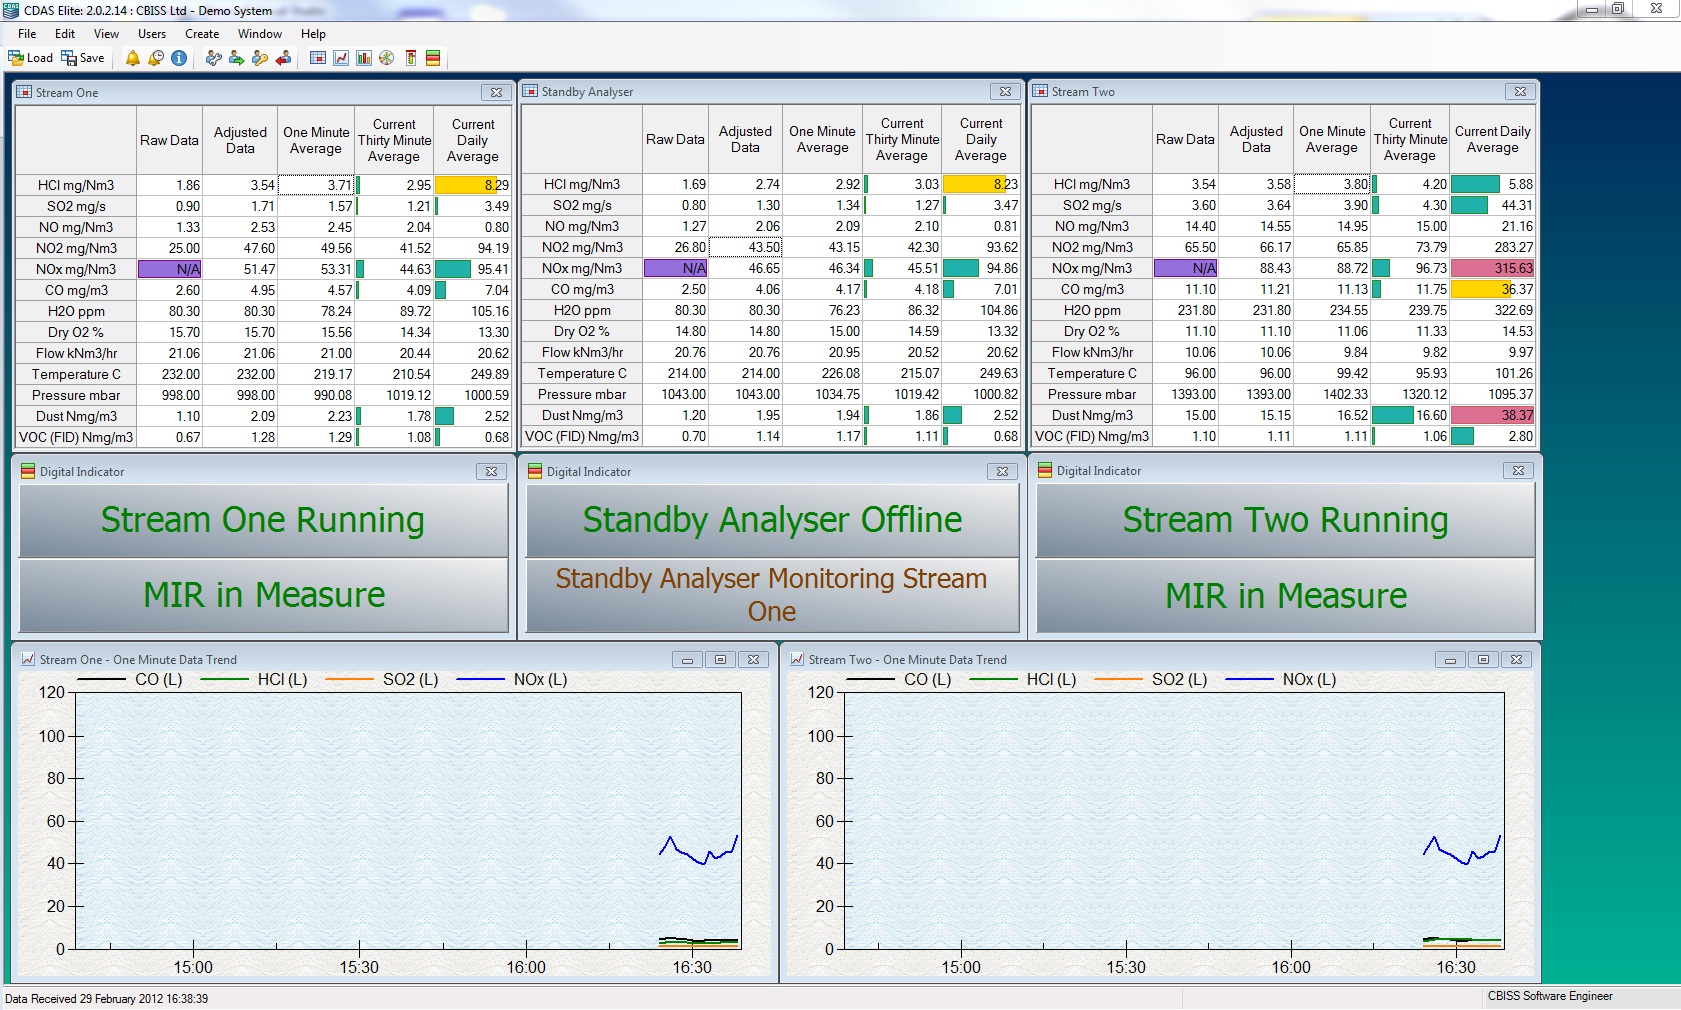Close the Standby Analyser table panel
The width and height of the screenshot is (1681, 1010).
point(1005,91)
